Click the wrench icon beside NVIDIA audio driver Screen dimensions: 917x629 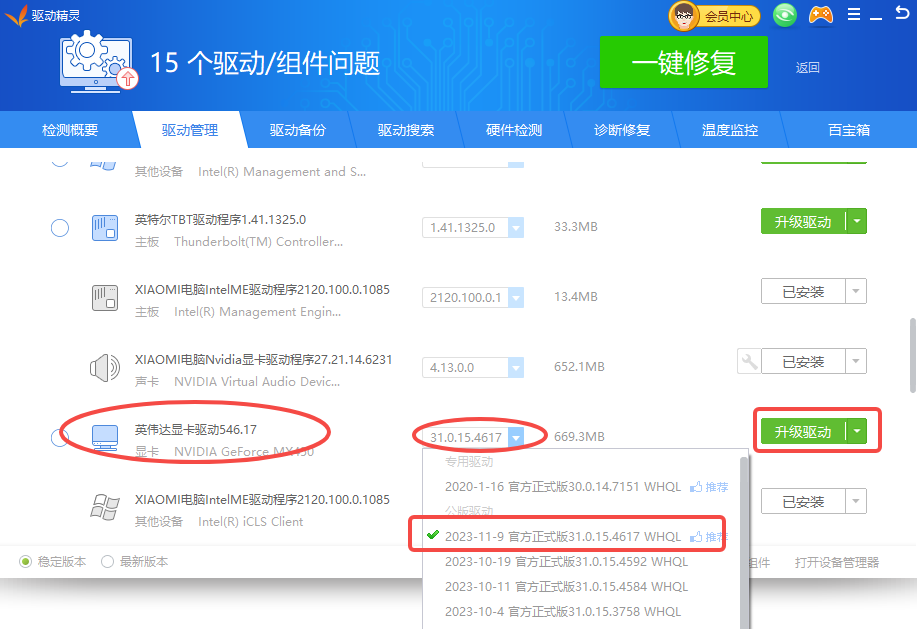(x=747, y=361)
